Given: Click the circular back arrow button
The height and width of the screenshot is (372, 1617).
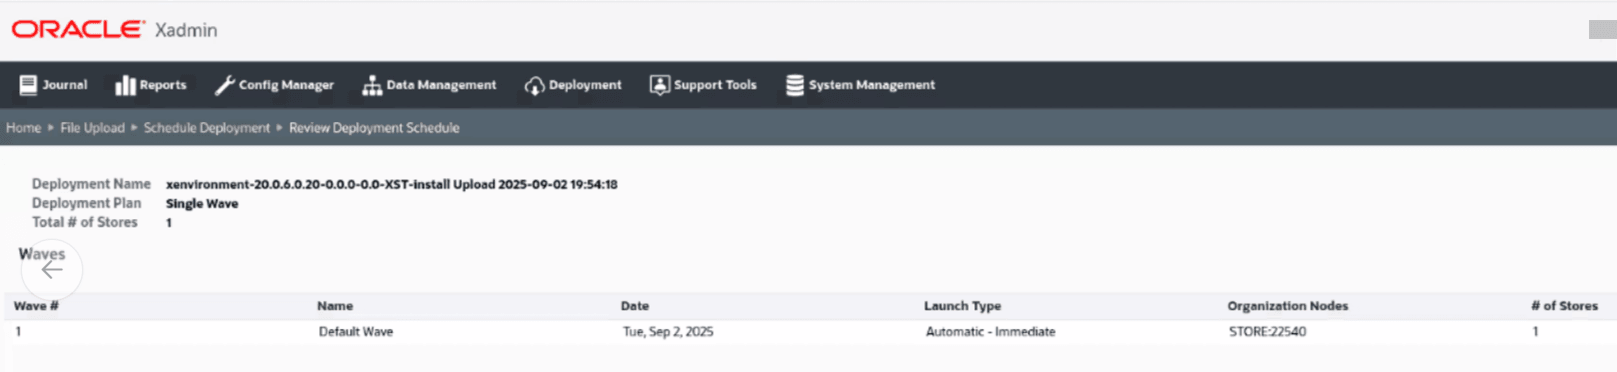Looking at the screenshot, I should (52, 269).
